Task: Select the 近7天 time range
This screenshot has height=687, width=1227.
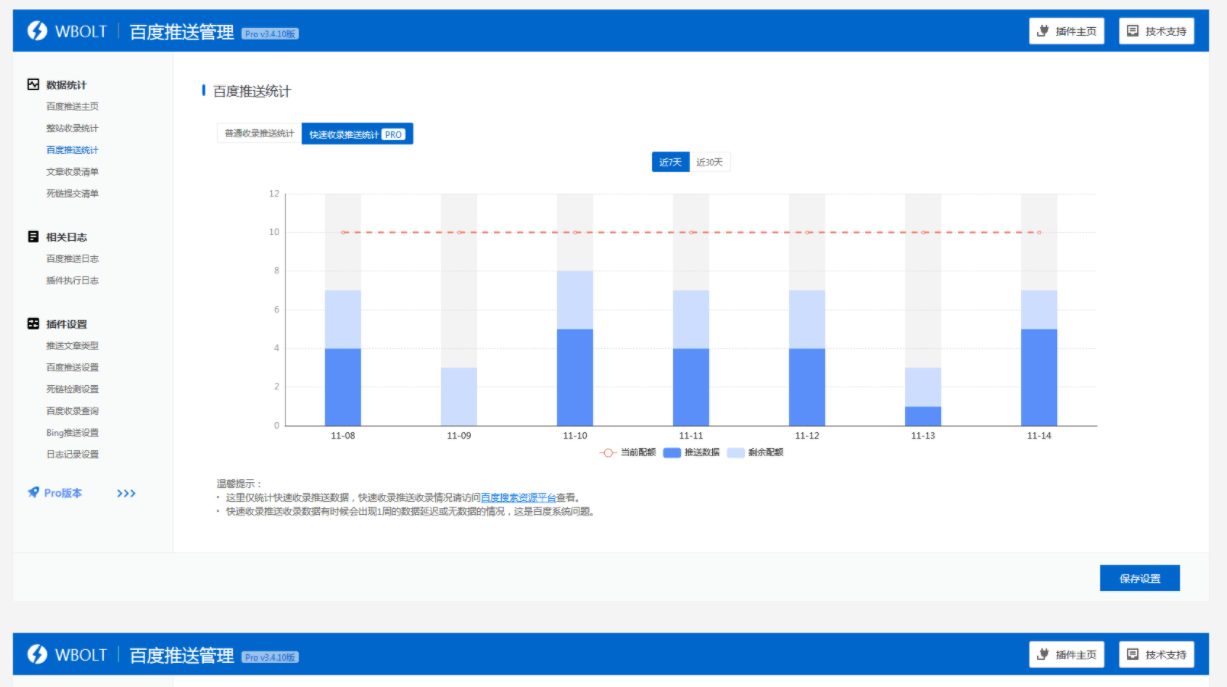Action: pyautogui.click(x=670, y=162)
